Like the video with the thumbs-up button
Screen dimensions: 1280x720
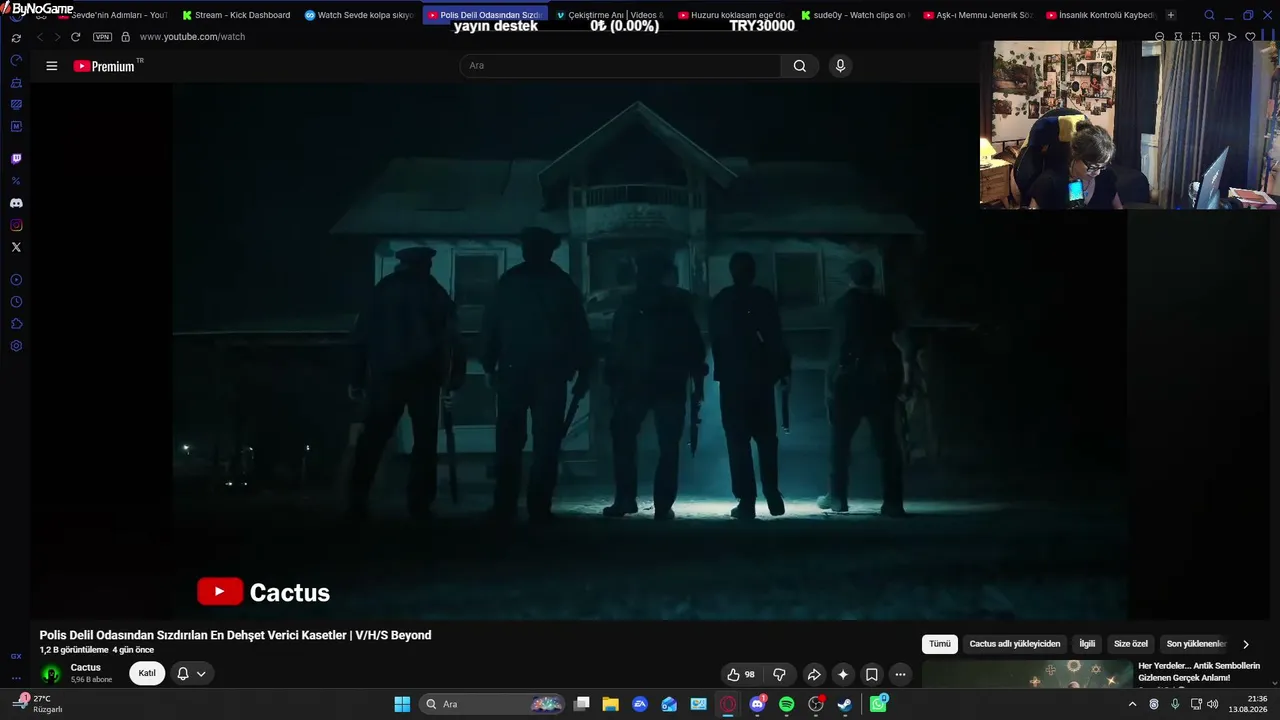coord(741,674)
